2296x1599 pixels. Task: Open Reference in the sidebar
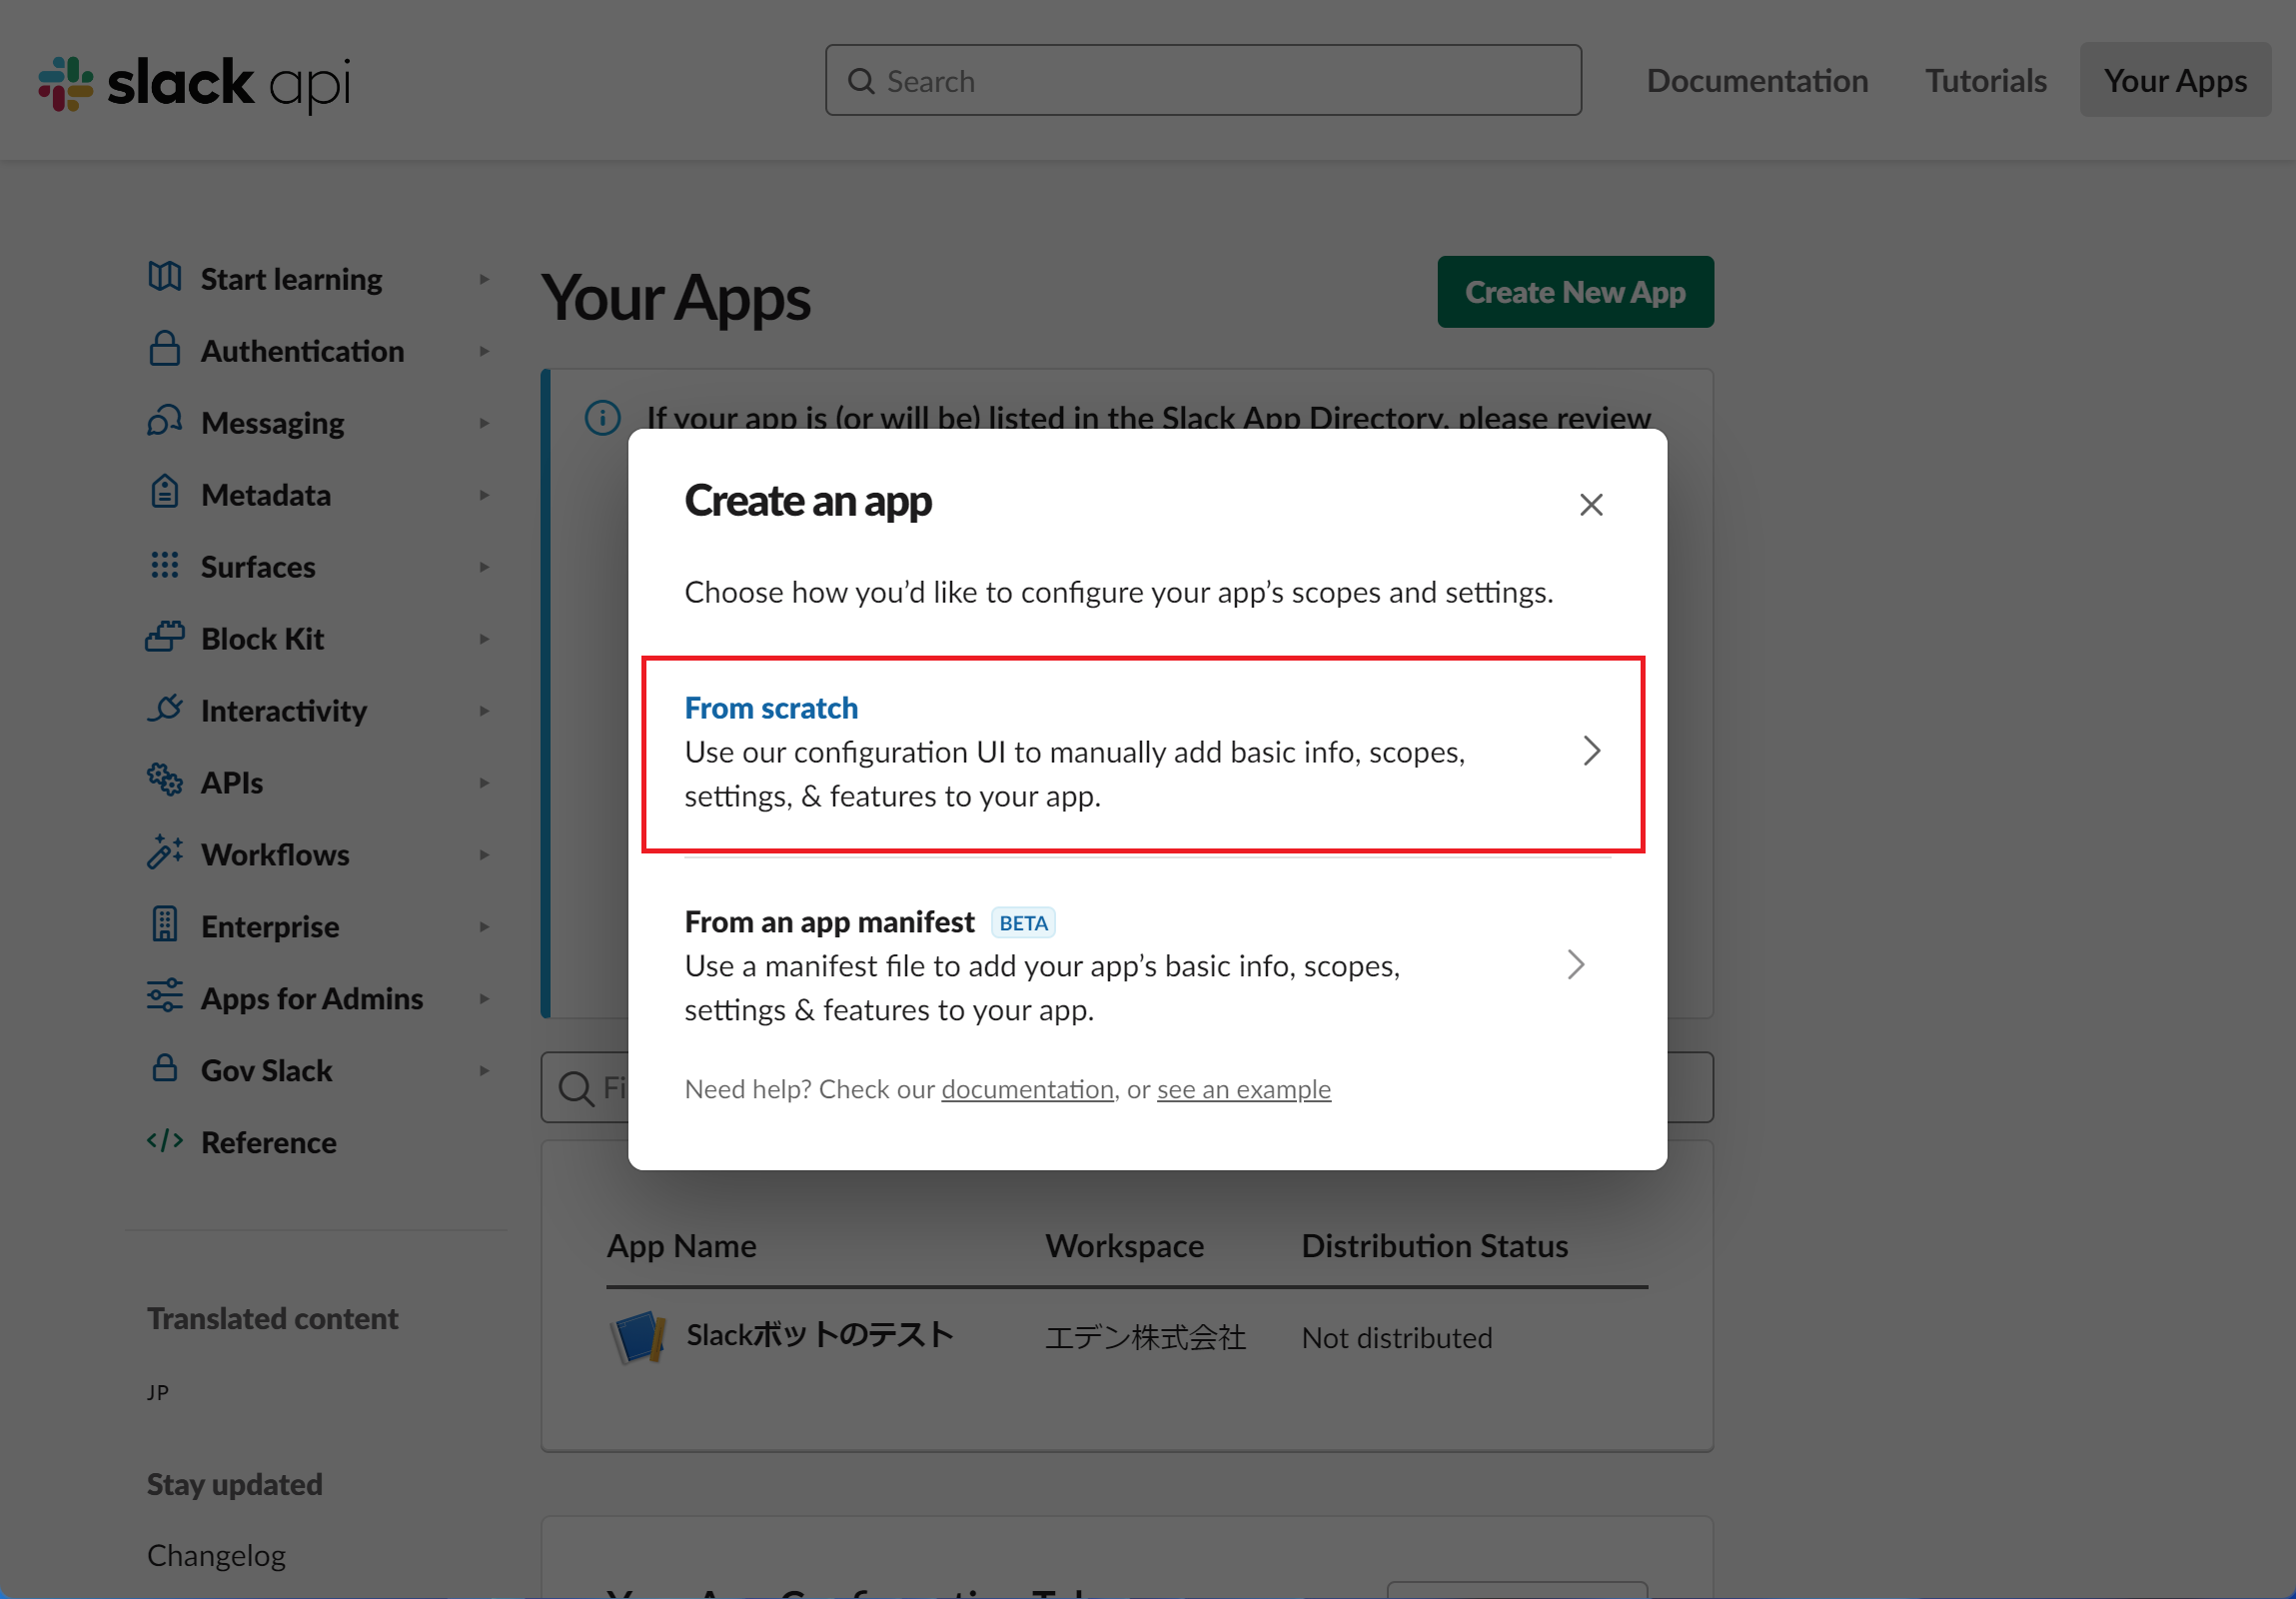pos(268,1143)
